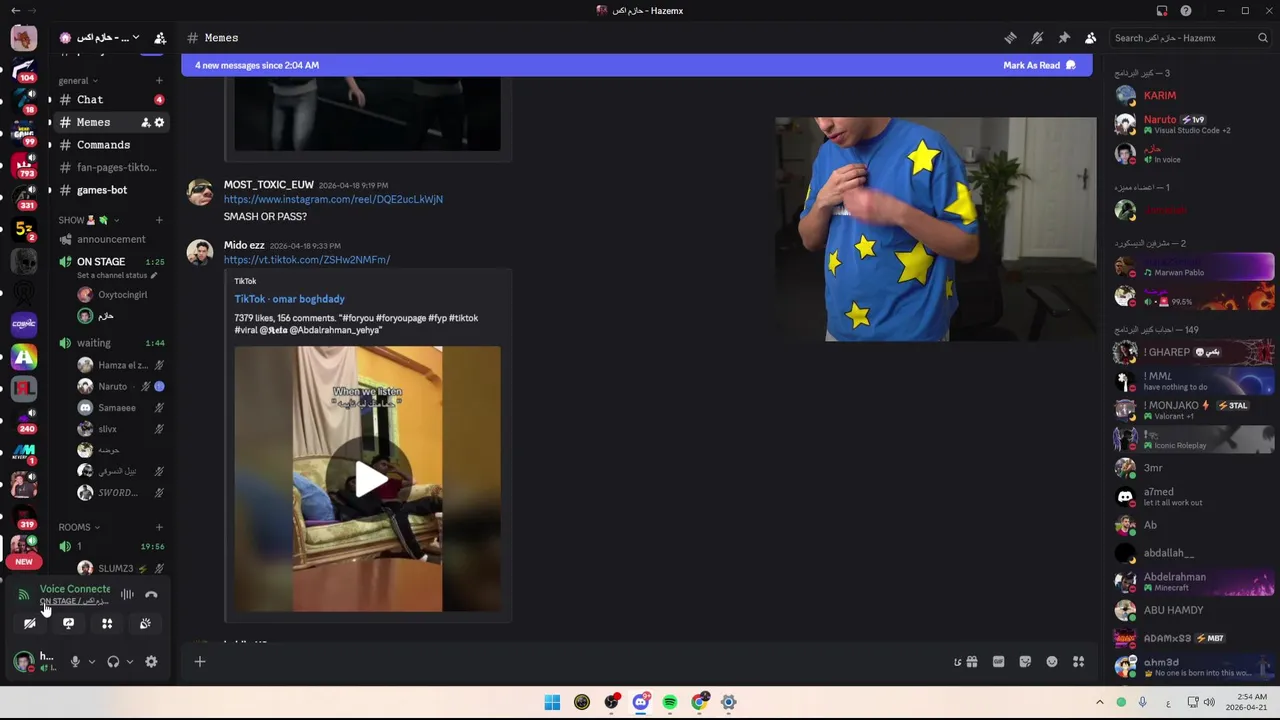Open GIF picker in message bar

tap(998, 661)
